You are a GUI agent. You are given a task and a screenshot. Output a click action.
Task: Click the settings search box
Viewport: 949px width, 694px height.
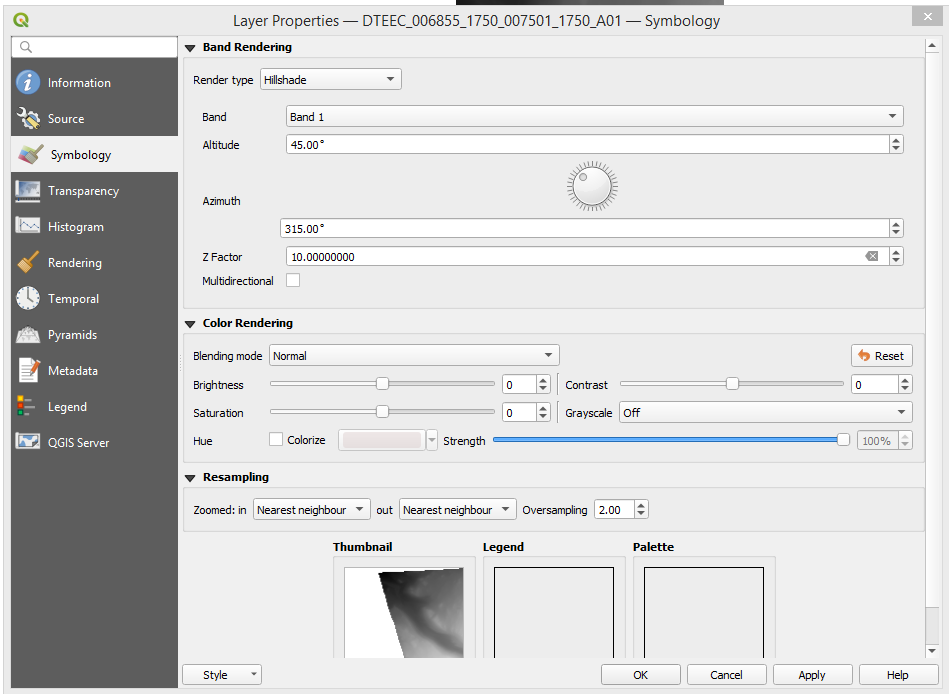click(x=94, y=47)
